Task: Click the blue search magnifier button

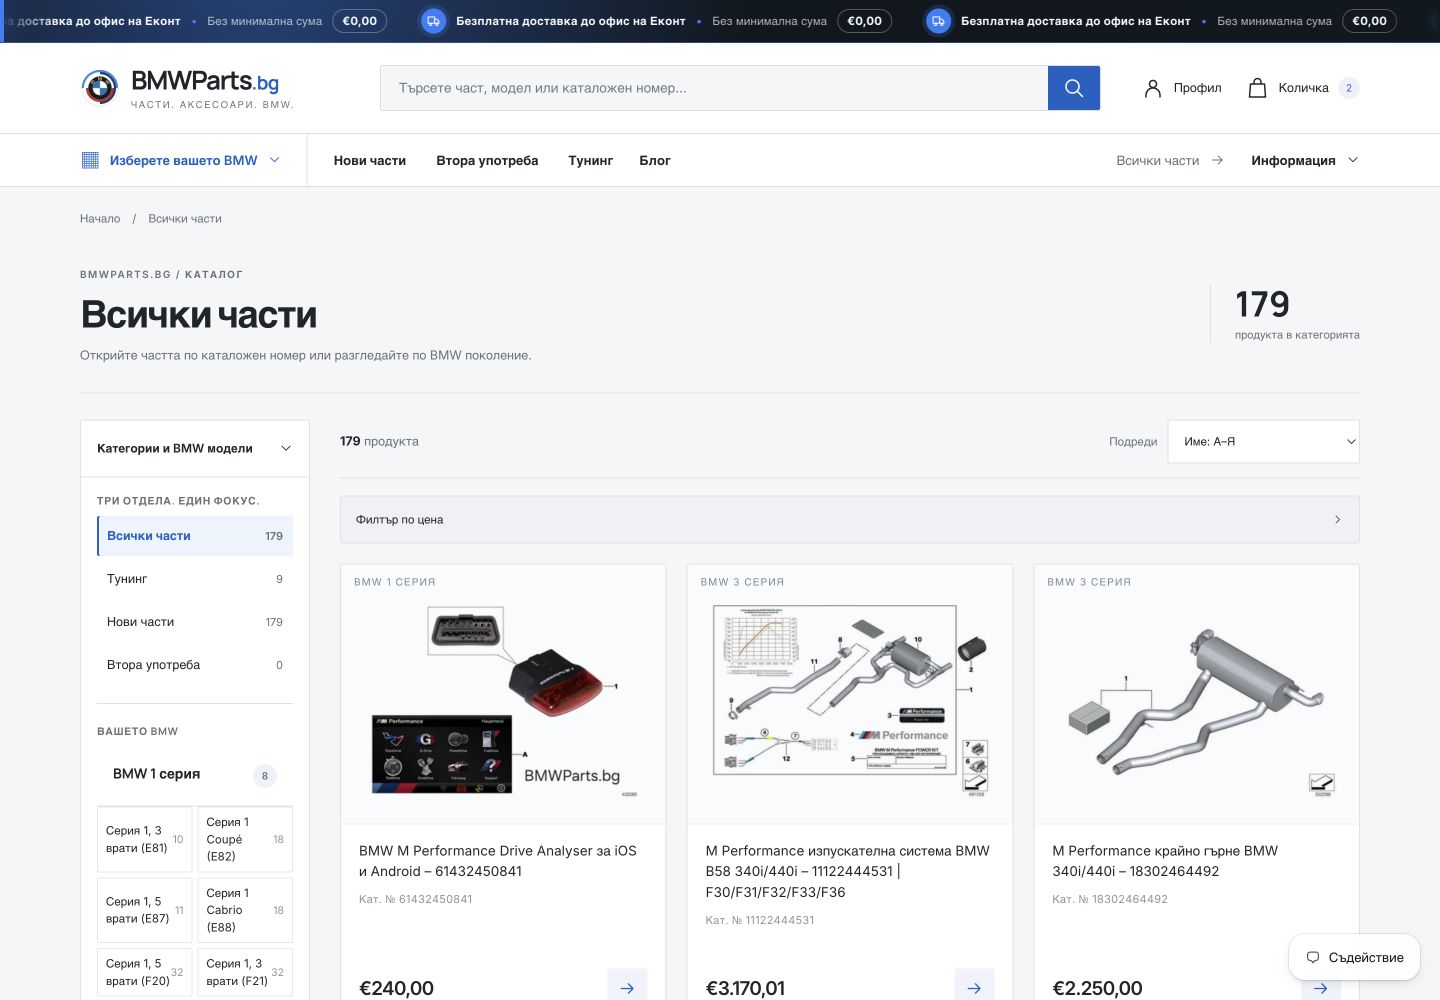Action: pyautogui.click(x=1073, y=88)
